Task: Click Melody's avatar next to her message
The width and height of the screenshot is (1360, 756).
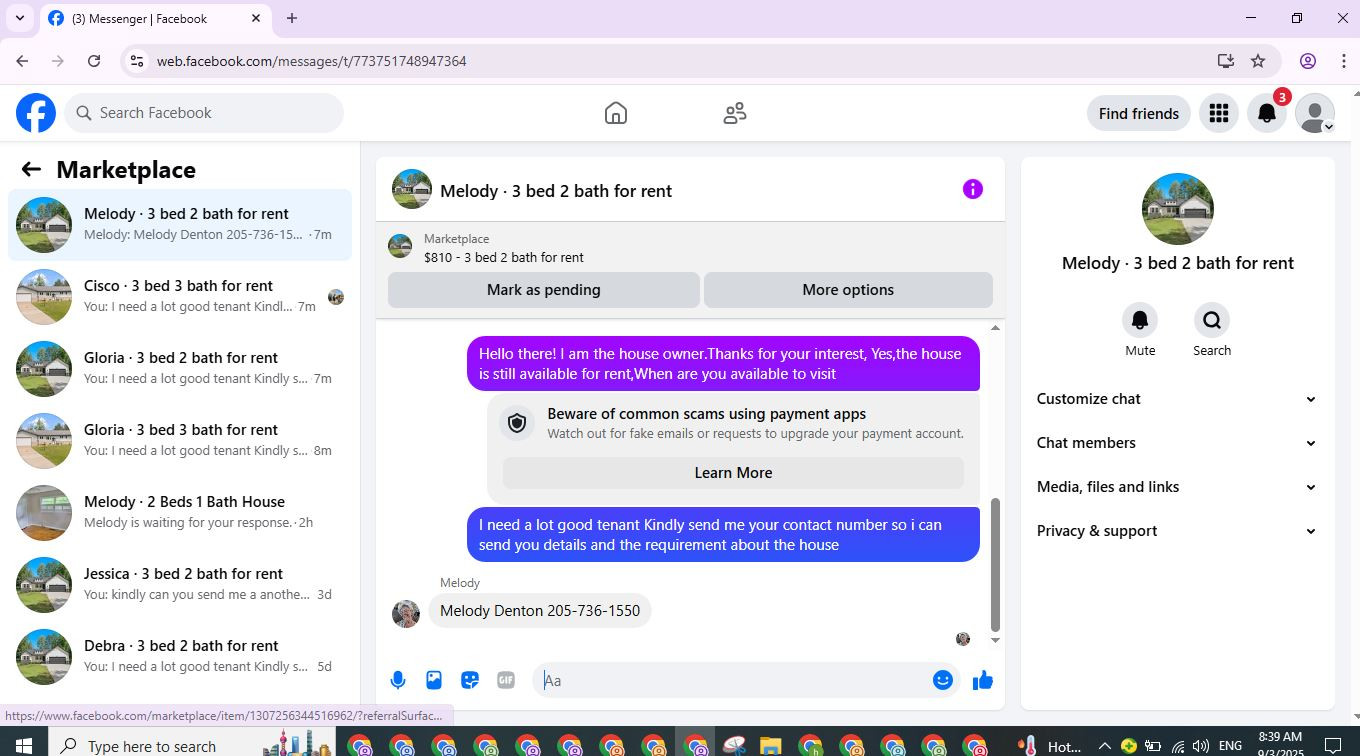Action: click(406, 614)
